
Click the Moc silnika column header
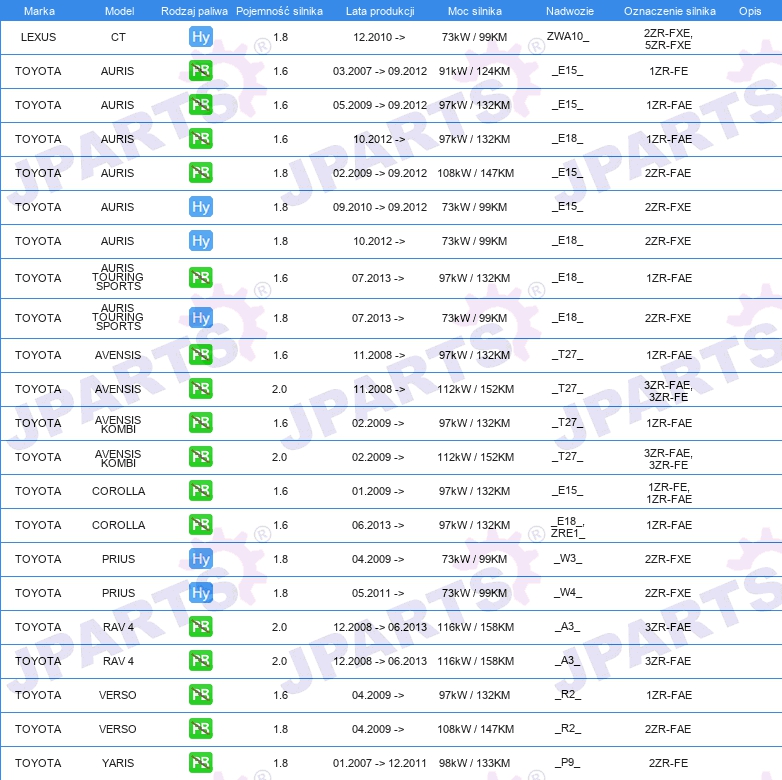475,11
